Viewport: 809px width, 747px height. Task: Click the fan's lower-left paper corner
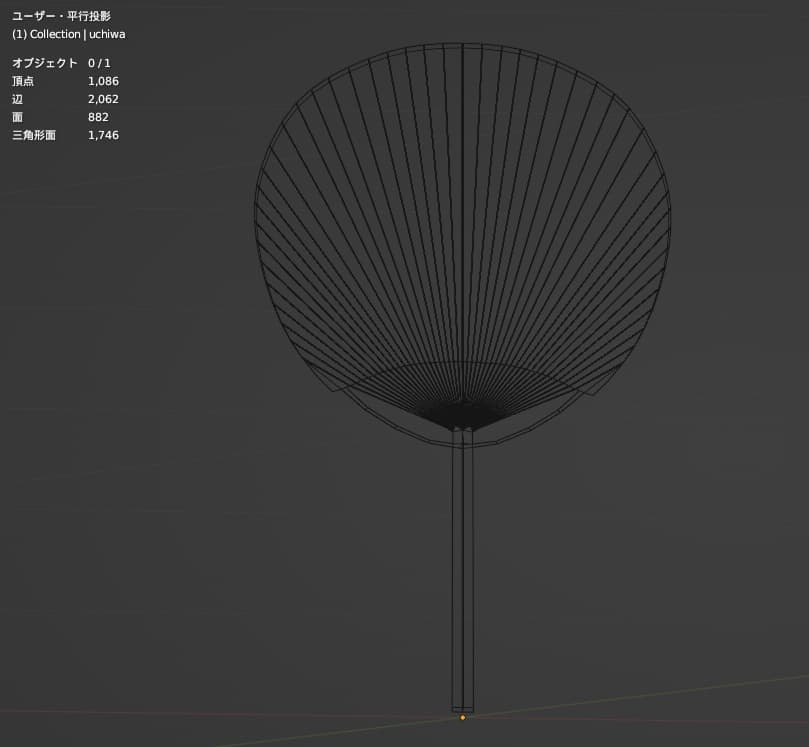(313, 368)
